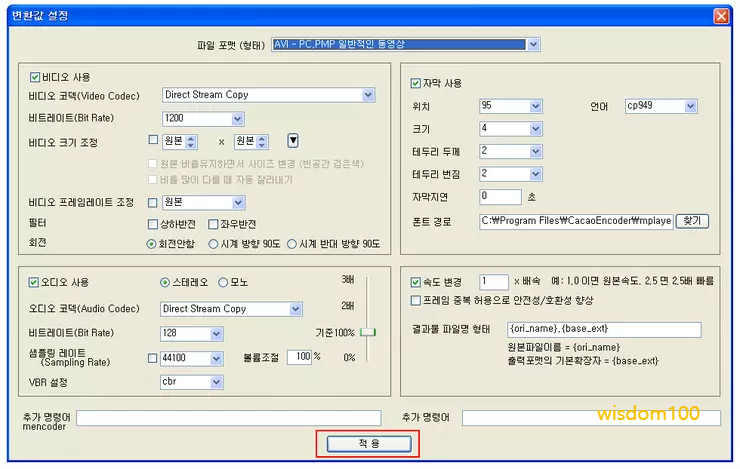Enable the 상하반전 filter checkbox

click(x=153, y=224)
